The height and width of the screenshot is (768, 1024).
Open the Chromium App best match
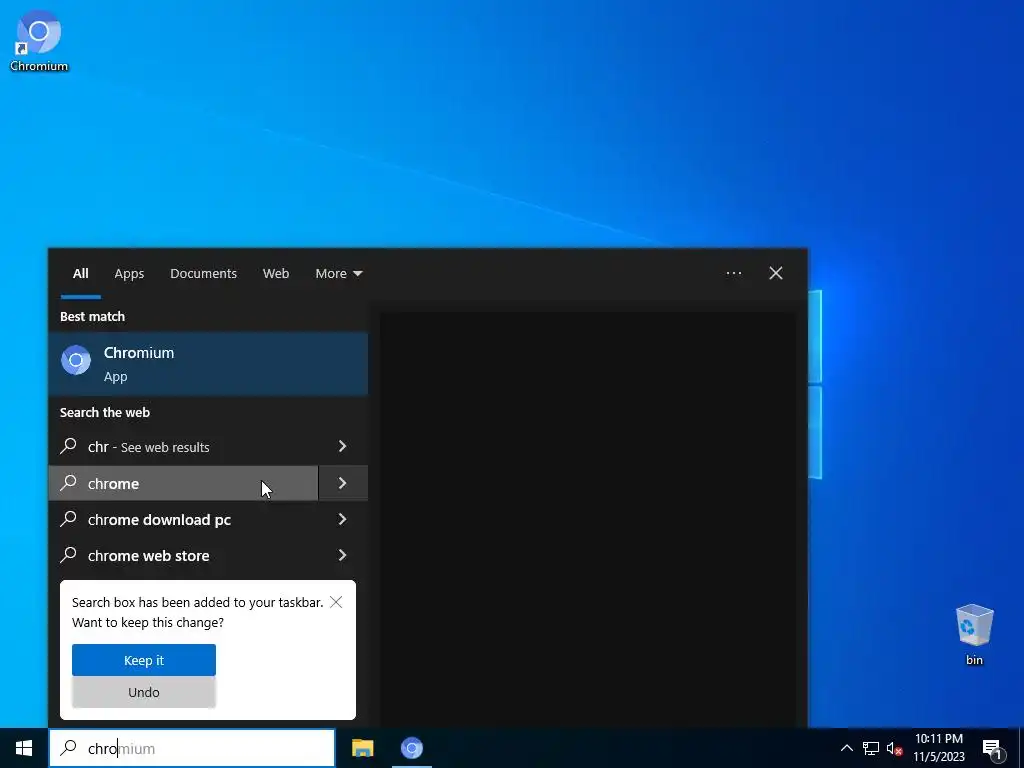click(x=208, y=364)
